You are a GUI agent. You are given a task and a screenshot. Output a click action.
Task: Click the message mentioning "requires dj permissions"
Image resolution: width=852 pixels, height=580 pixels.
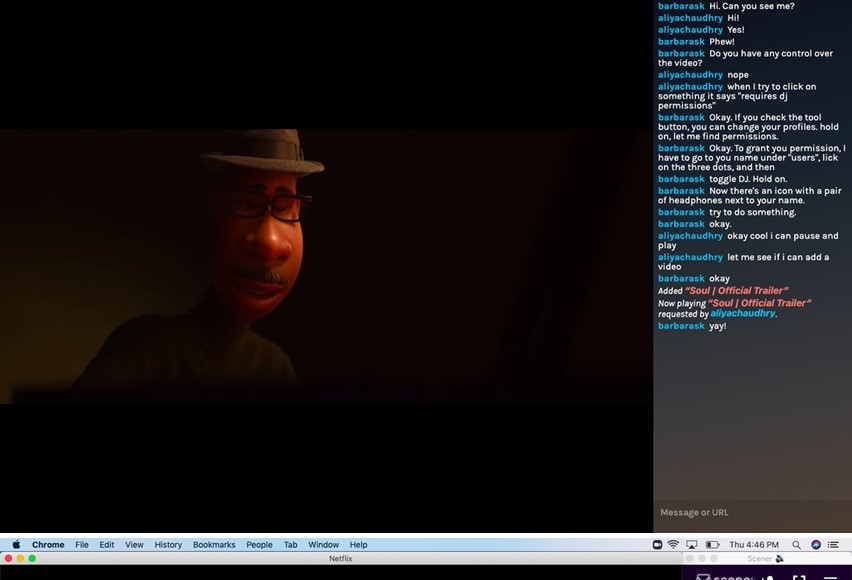pos(737,96)
